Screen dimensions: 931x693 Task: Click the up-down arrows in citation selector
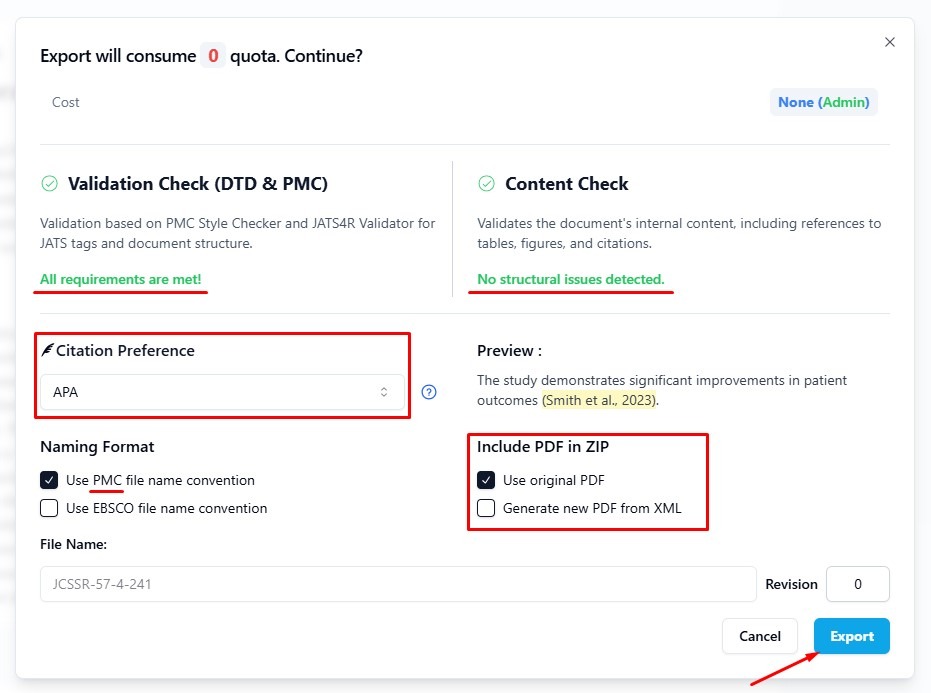(x=384, y=392)
